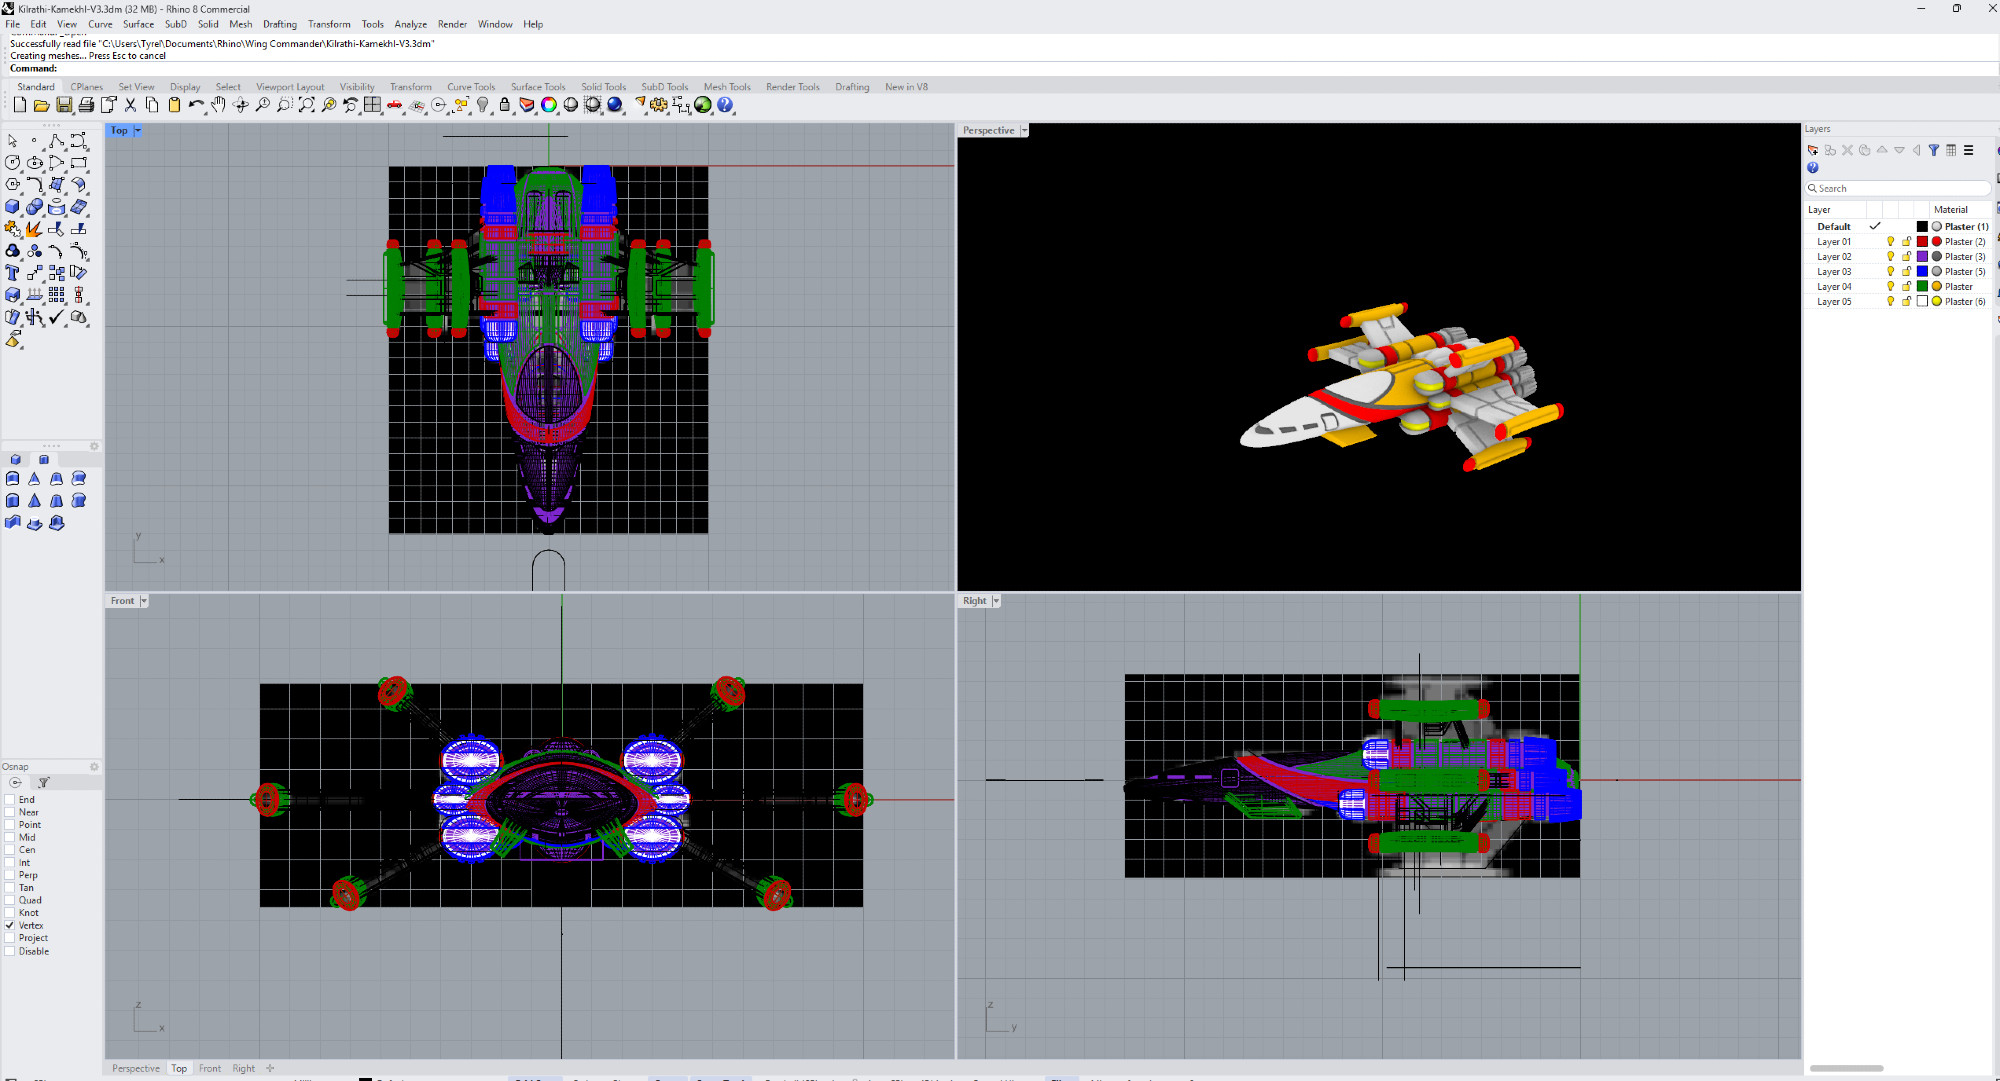Viewport: 2000px width, 1081px height.
Task: Open the Surface menu
Action: coord(138,24)
